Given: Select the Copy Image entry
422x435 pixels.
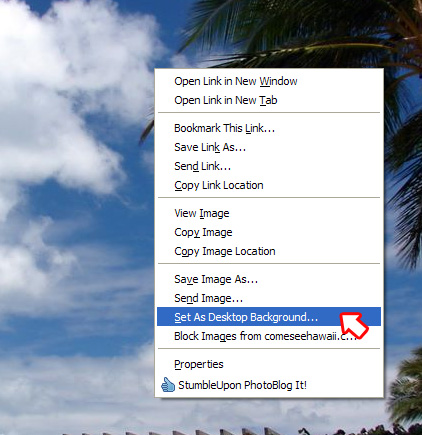Looking at the screenshot, I should 269,232.
